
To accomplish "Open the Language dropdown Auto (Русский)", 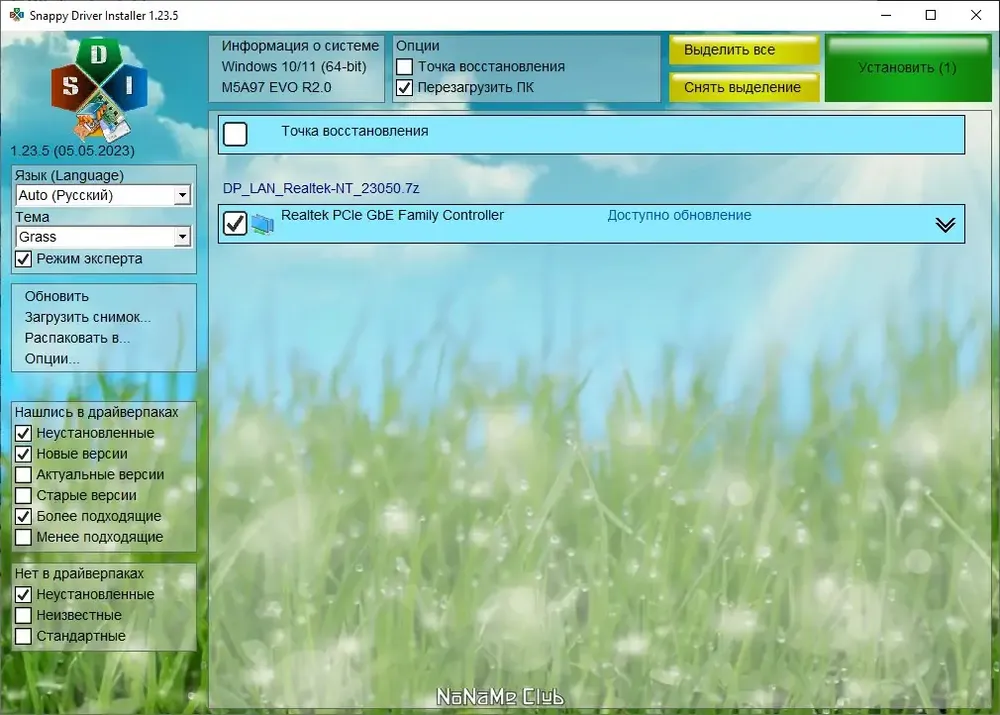I will coord(103,195).
